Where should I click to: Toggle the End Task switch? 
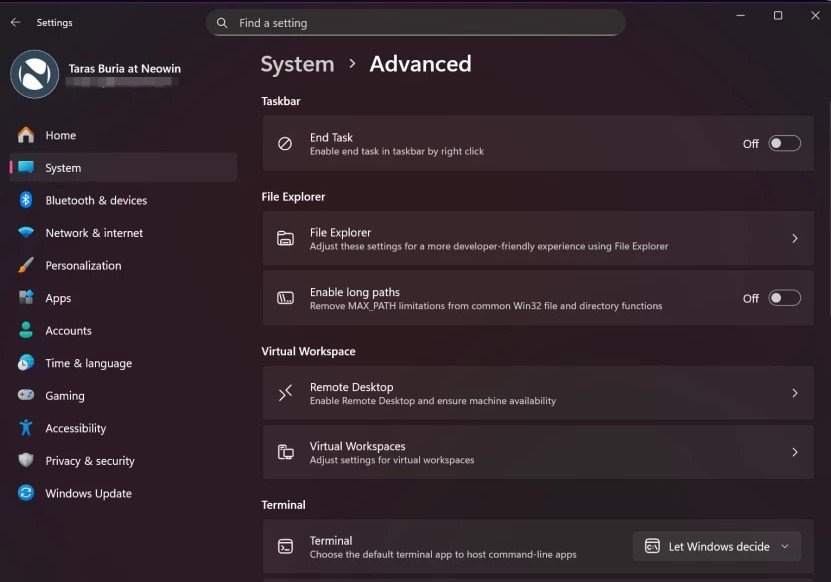tap(784, 144)
